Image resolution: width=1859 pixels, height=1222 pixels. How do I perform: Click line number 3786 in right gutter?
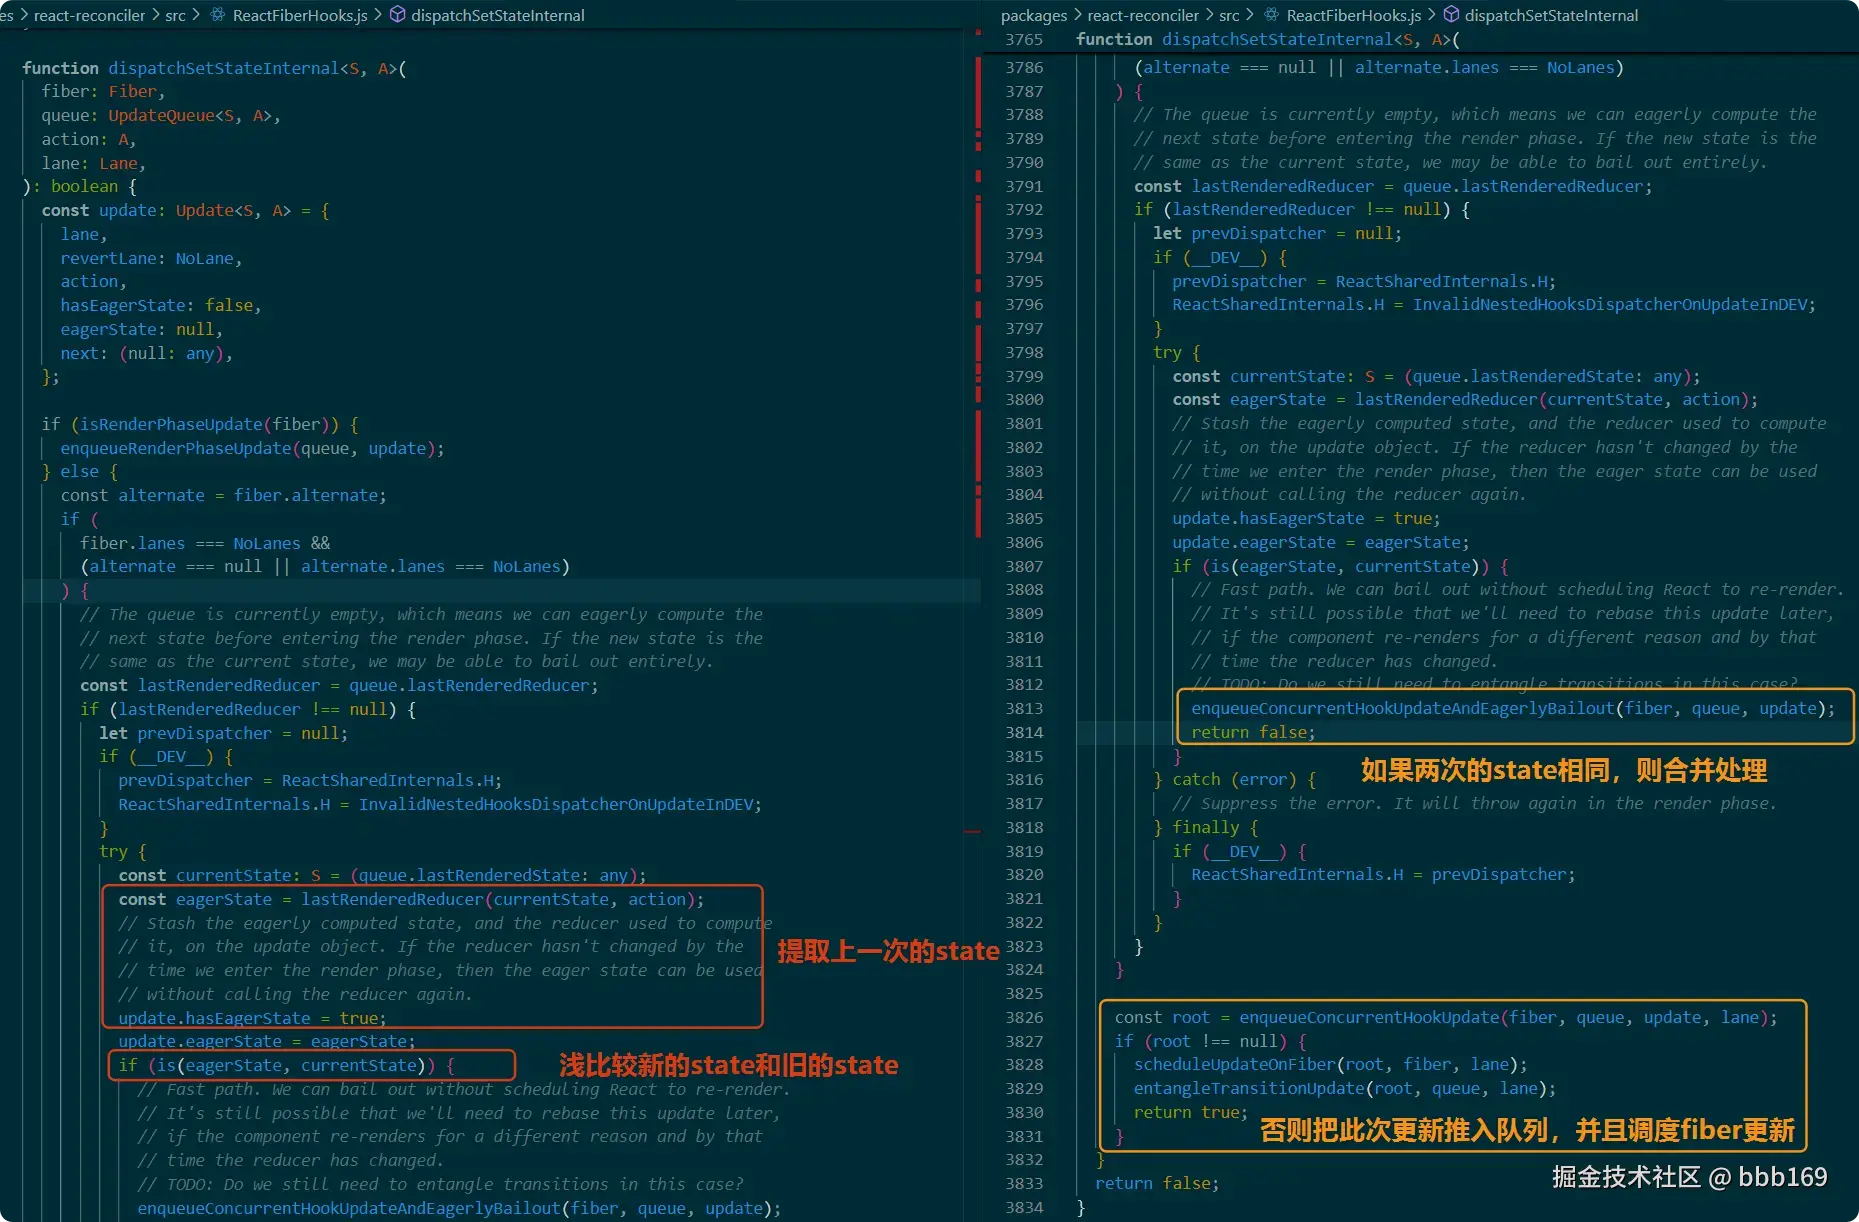[x=1024, y=67]
